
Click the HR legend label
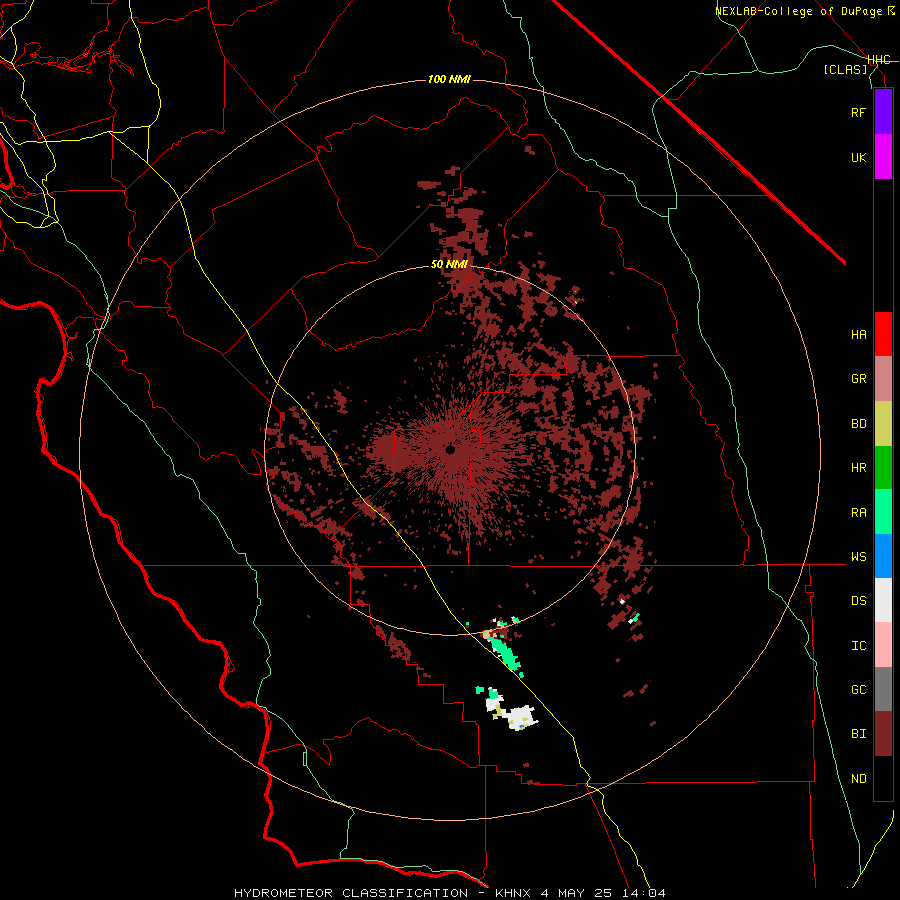point(858,468)
